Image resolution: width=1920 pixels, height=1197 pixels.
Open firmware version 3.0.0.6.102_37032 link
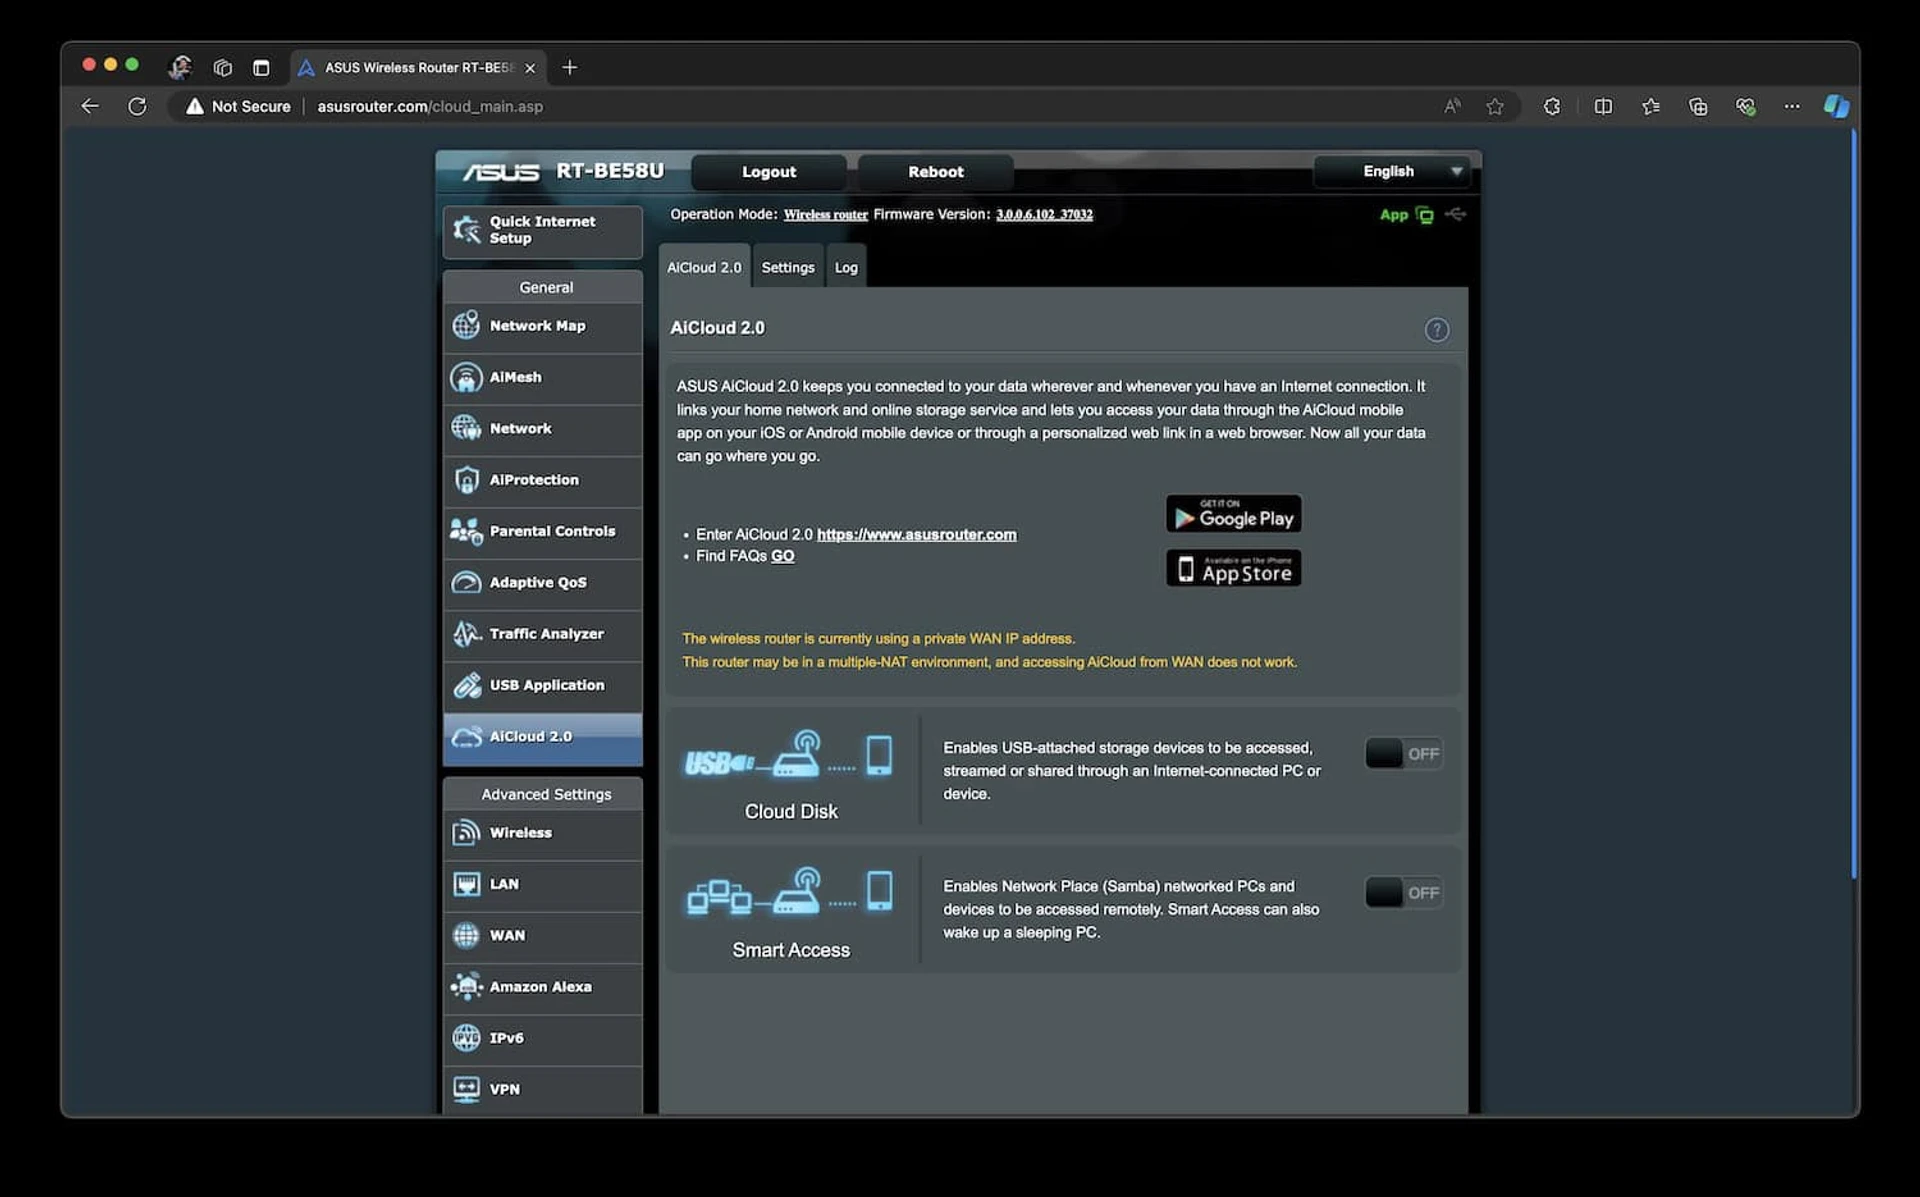click(1044, 214)
